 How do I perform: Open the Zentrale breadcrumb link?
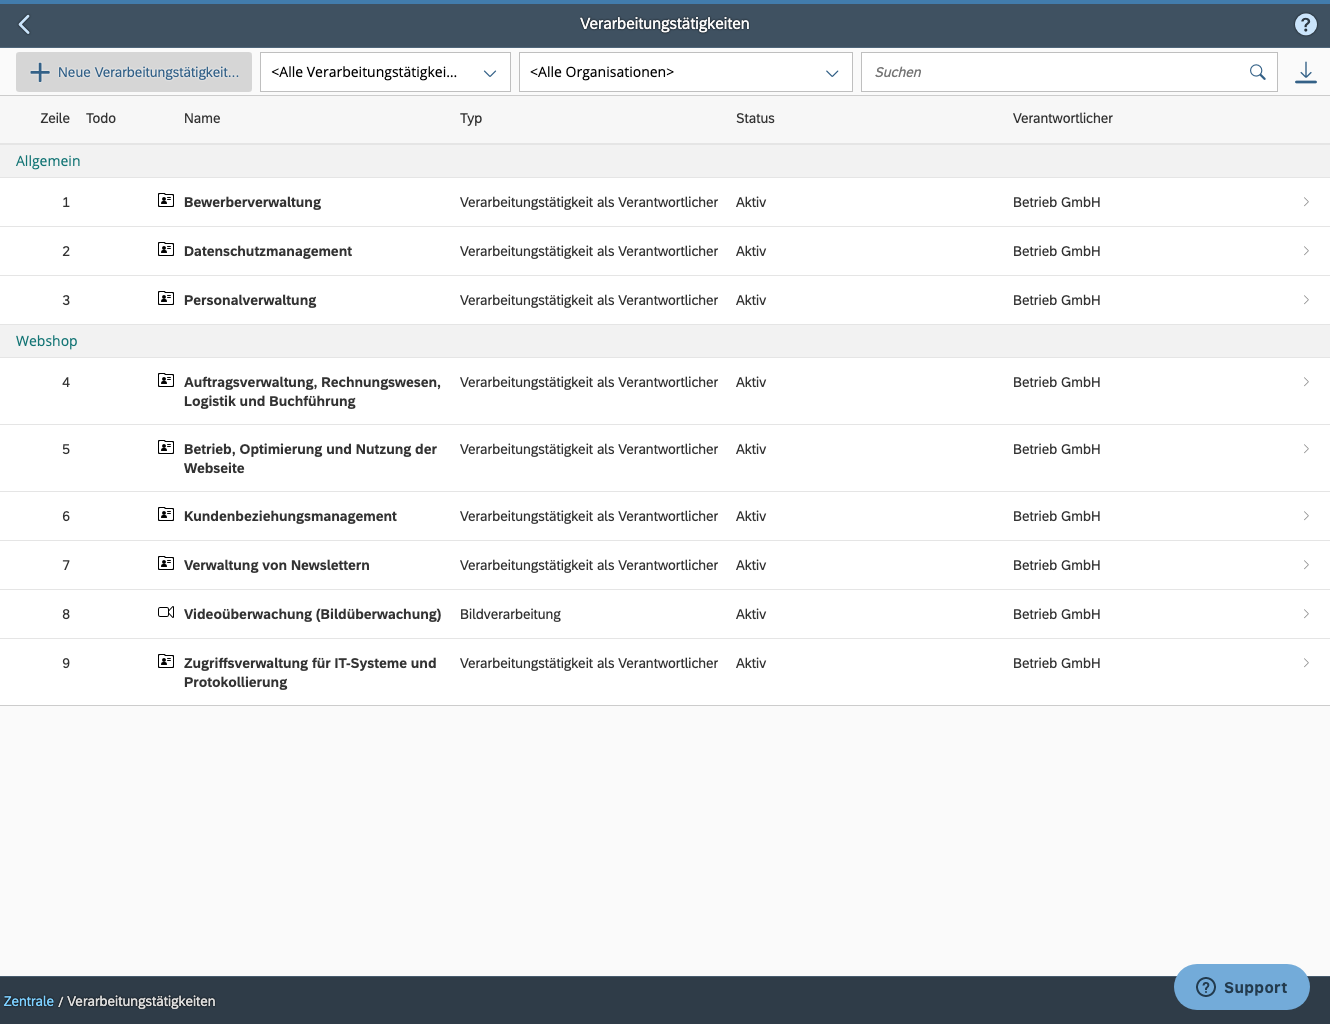coord(28,1000)
